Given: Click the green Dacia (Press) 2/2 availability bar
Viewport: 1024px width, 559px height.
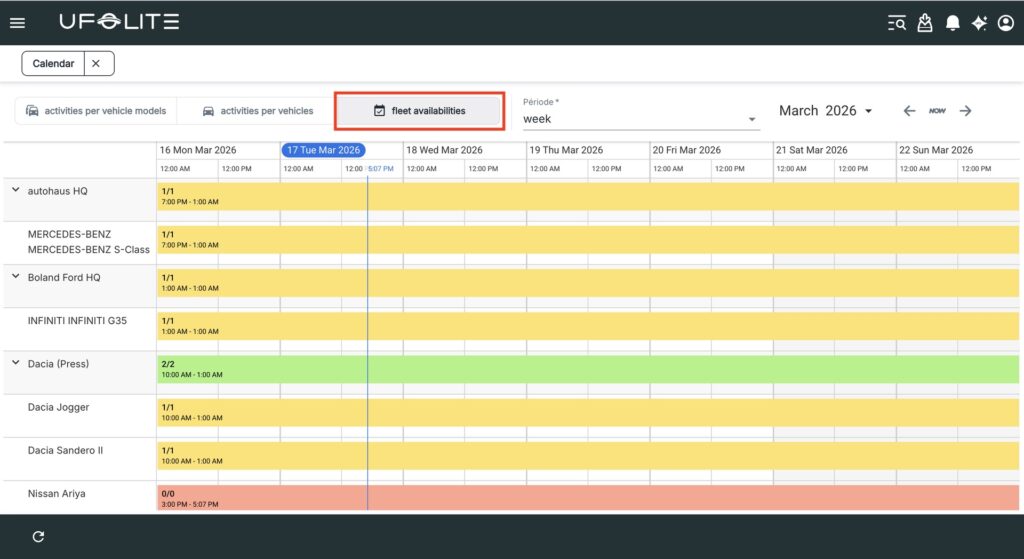Looking at the screenshot, I should click(x=587, y=369).
